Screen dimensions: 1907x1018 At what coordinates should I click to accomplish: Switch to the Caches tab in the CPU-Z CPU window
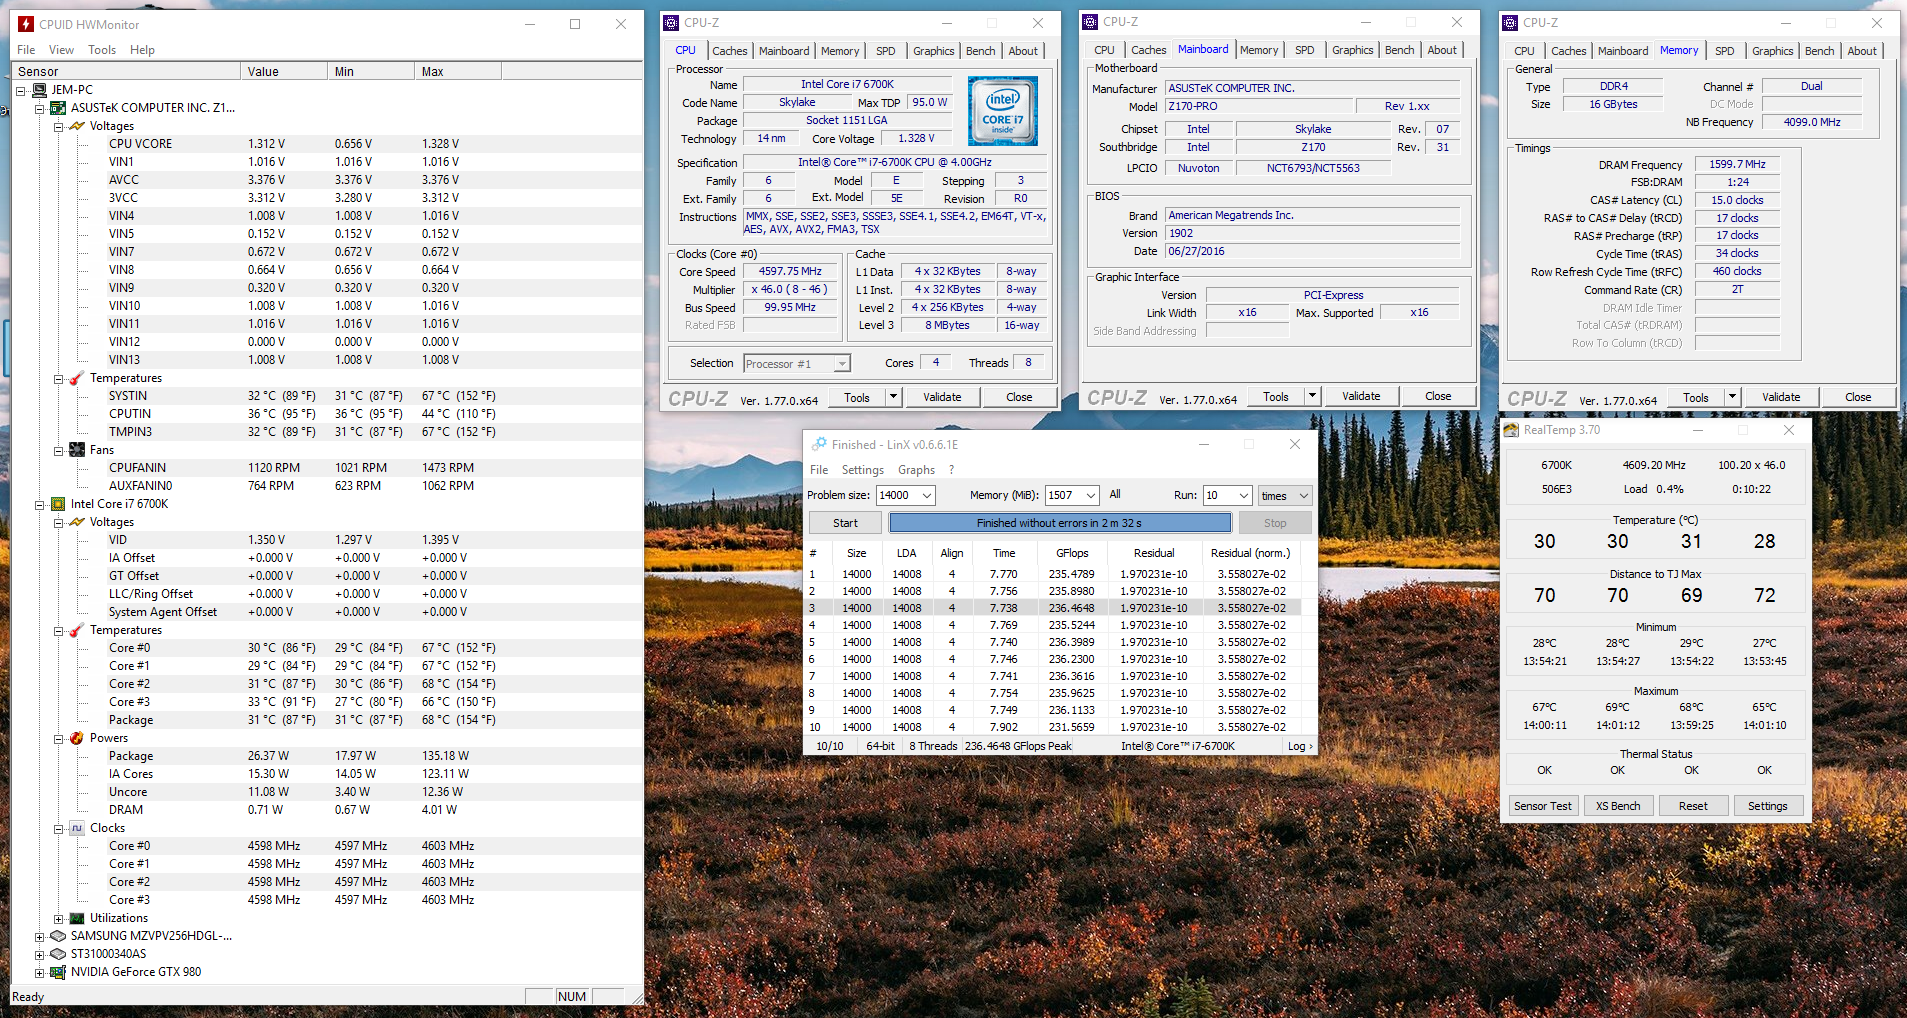[x=729, y=51]
